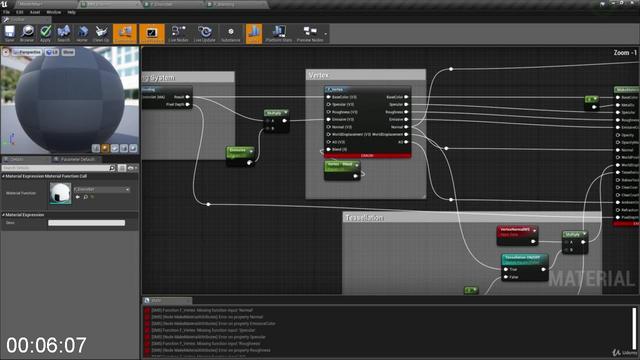Image resolution: width=640 pixels, height=360 pixels.
Task: Click the Vertex Blend green node
Action: tap(342, 170)
